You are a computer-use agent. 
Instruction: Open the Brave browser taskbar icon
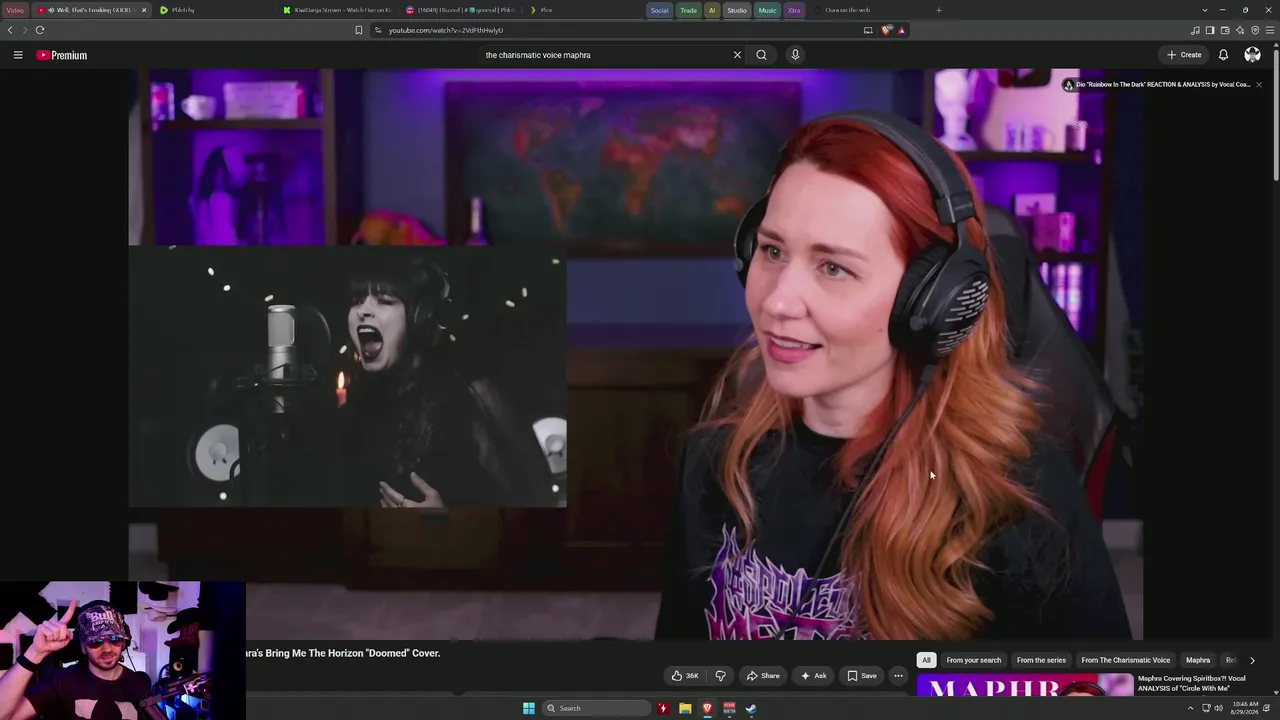pos(707,708)
